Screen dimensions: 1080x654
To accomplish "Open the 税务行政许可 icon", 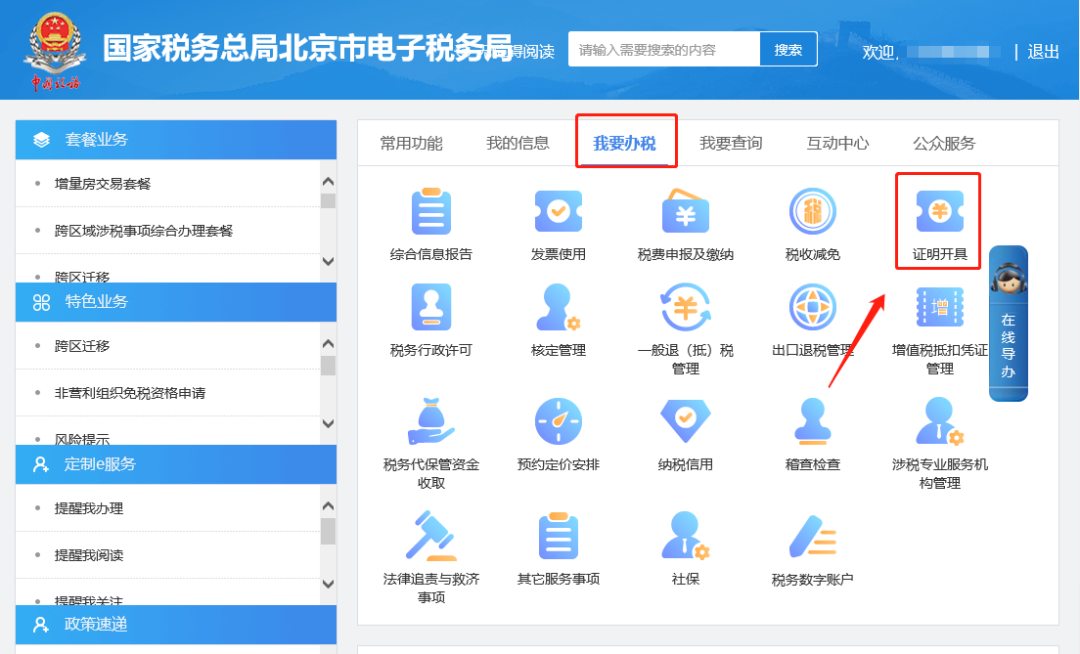I will pos(431,307).
